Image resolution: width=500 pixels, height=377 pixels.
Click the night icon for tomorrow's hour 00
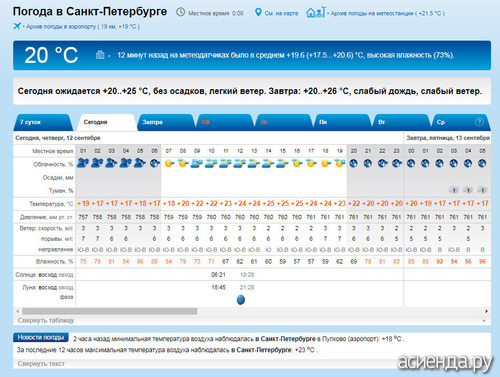411,163
